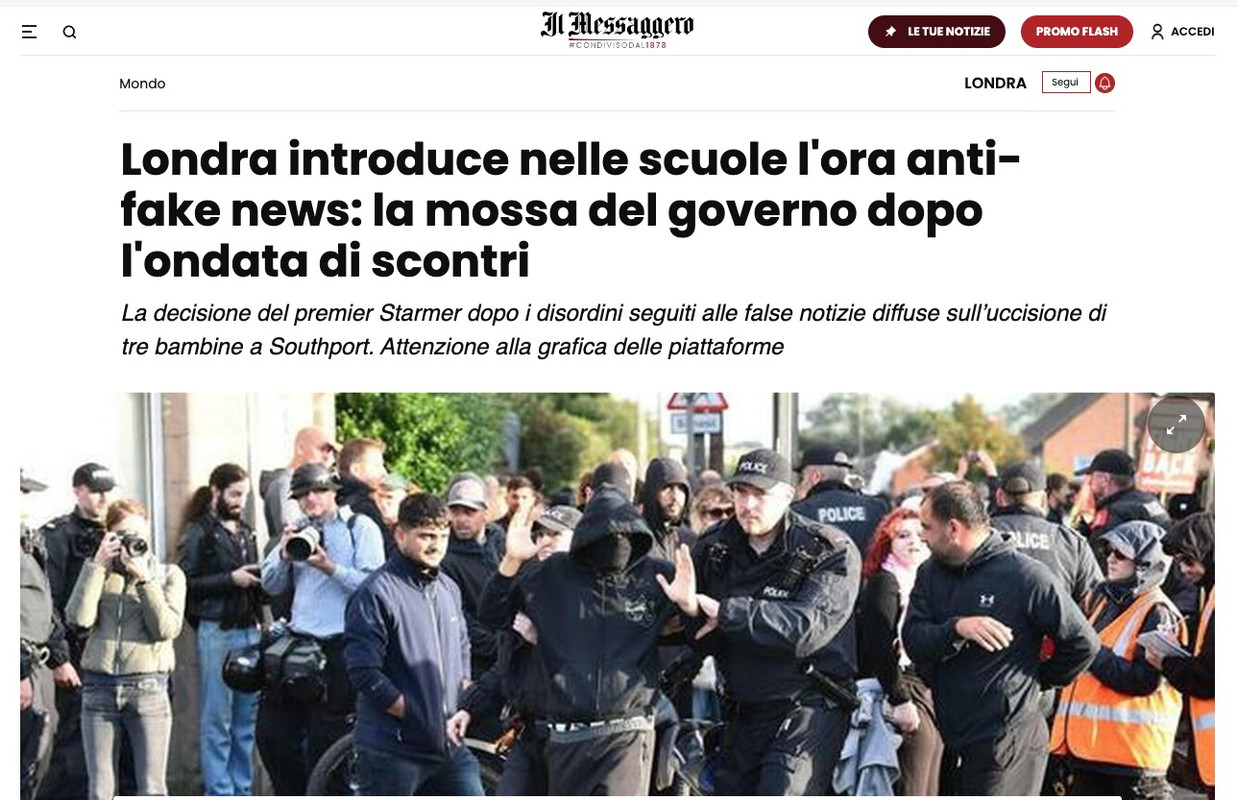Enable the red bell notification icon
Image resolution: width=1238 pixels, height=800 pixels.
tap(1104, 83)
